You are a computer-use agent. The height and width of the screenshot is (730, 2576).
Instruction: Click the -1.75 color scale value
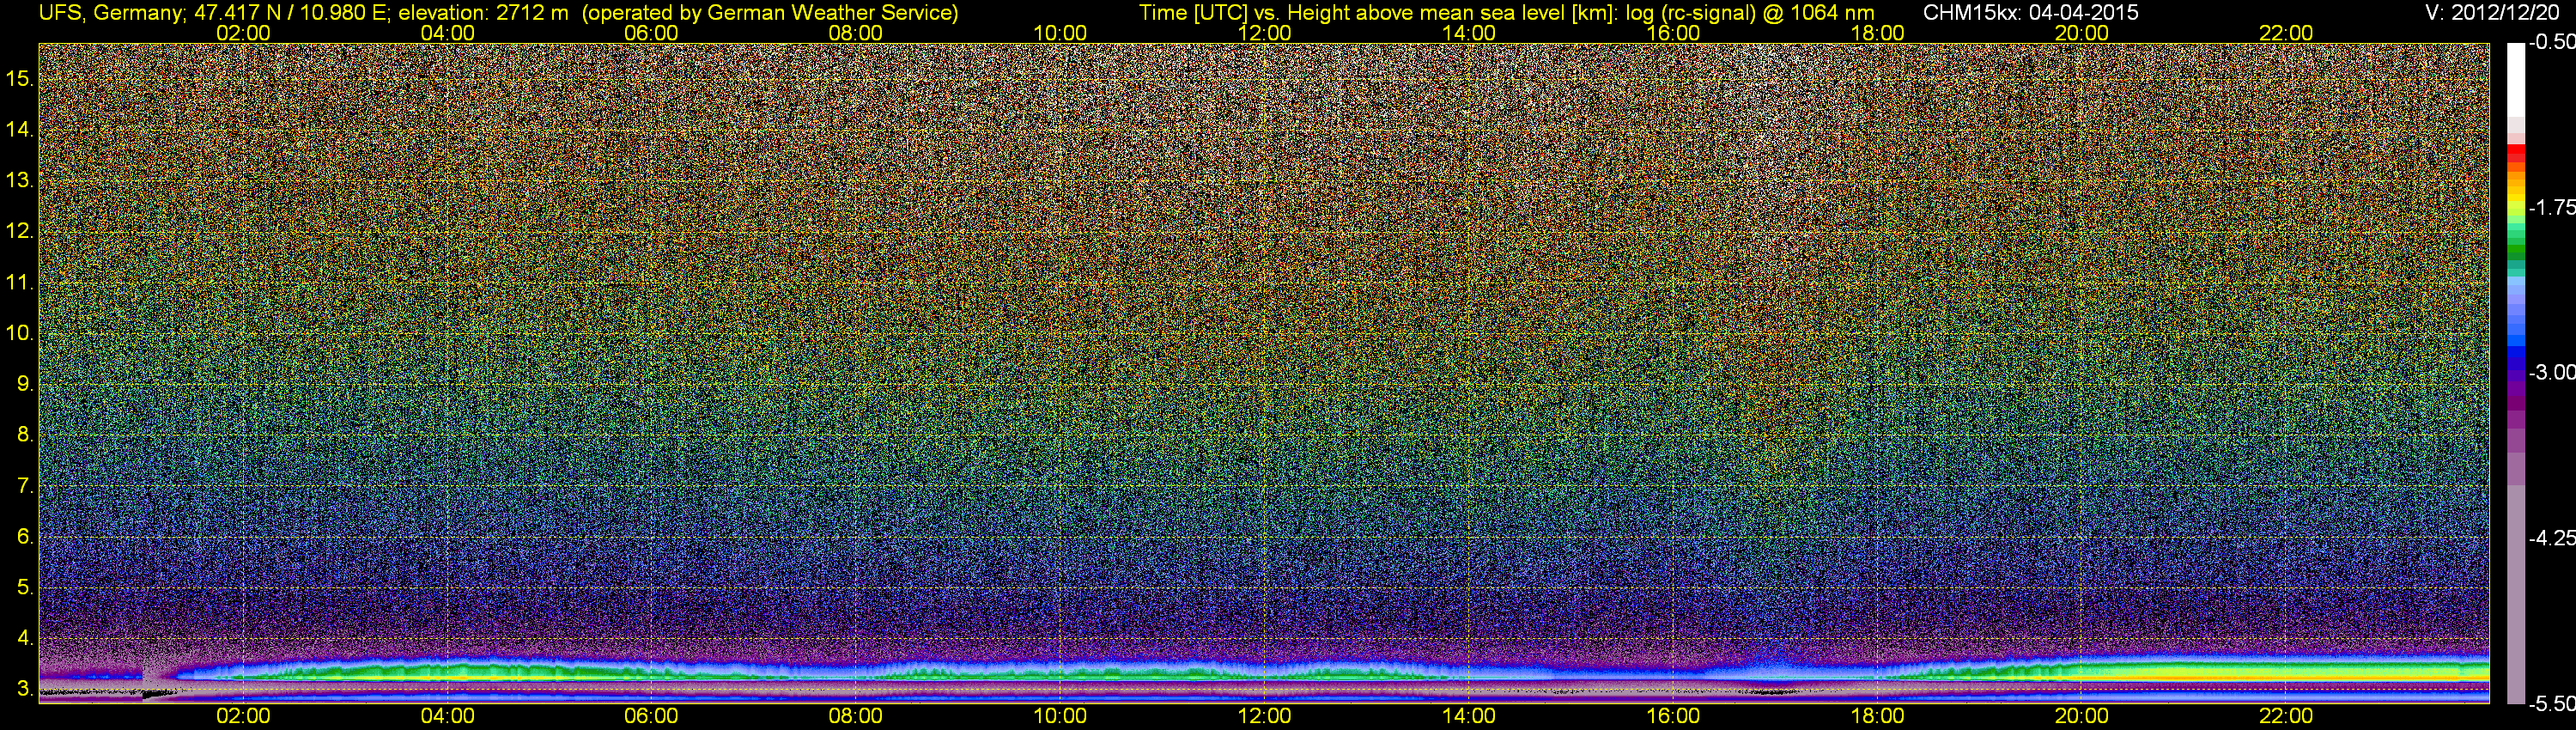coord(2551,208)
